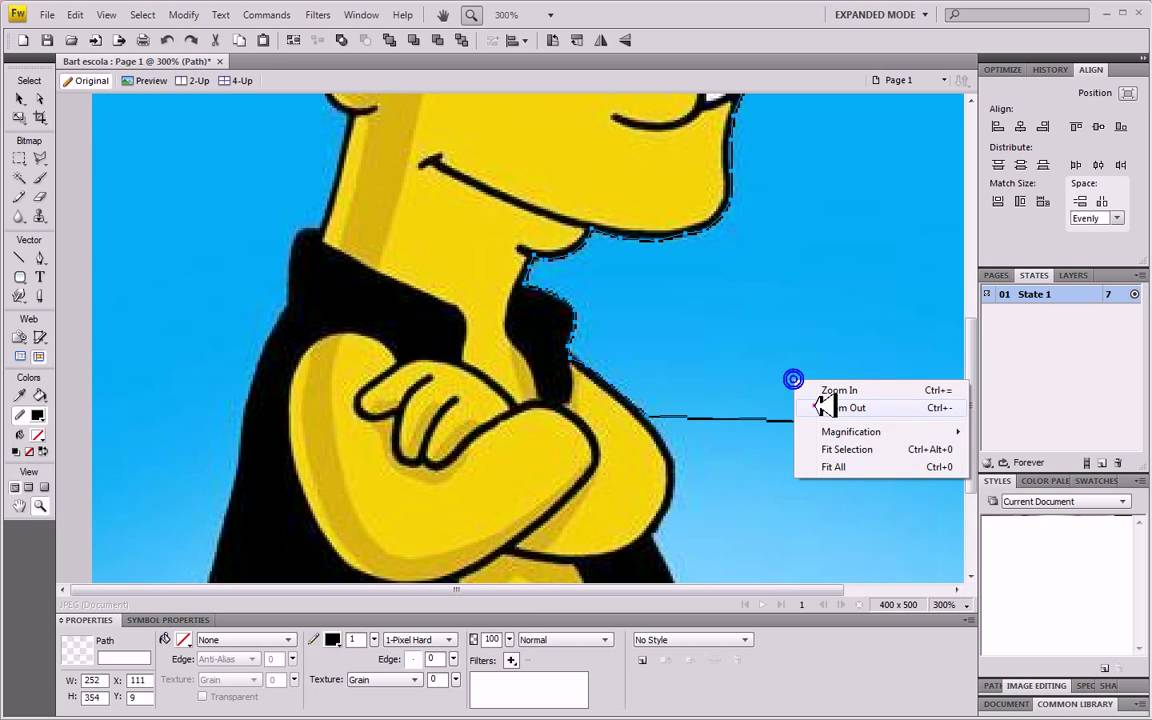Click Swap stroke and fill colors

(x=43, y=452)
